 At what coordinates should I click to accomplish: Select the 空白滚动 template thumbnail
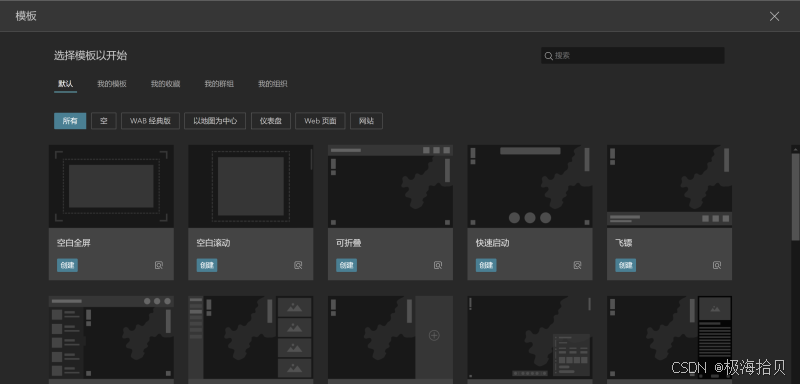pos(251,186)
